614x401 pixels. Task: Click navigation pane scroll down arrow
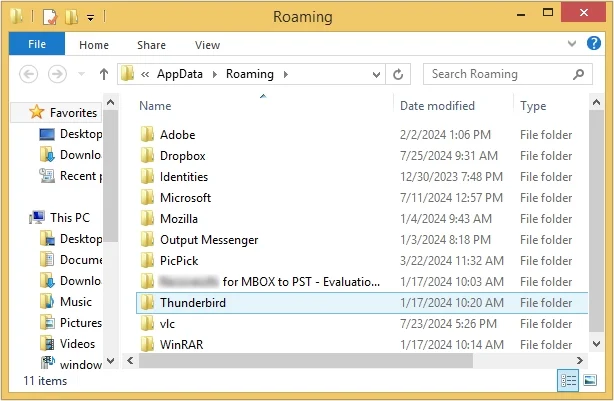point(111,361)
